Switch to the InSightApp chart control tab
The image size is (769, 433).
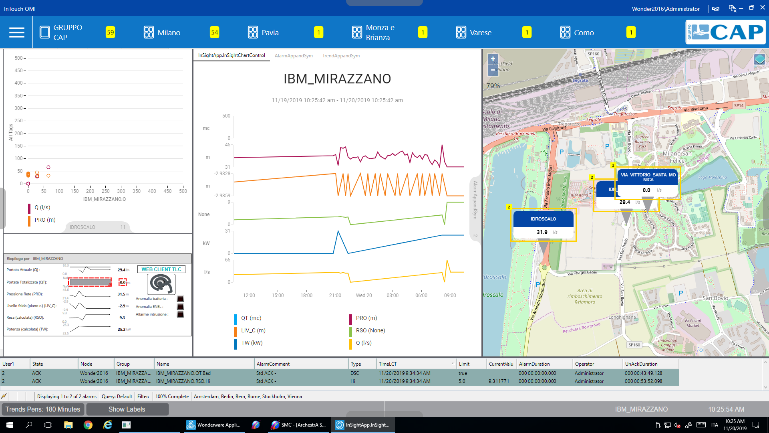point(231,55)
